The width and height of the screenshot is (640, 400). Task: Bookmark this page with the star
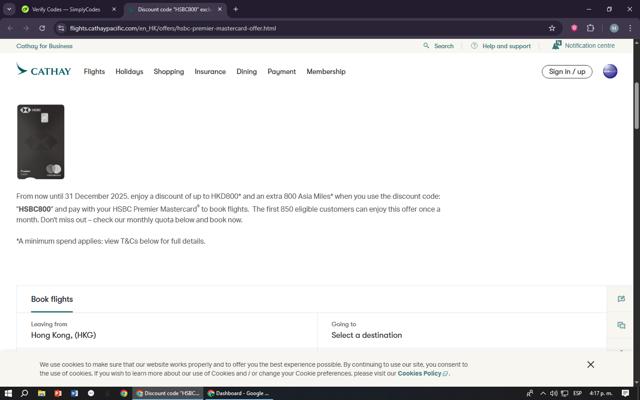point(552,28)
